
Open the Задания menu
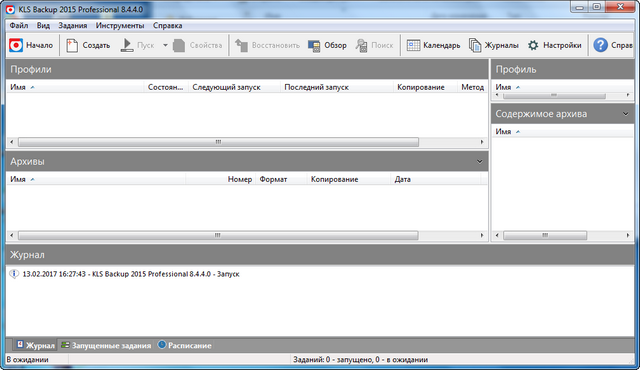[73, 25]
